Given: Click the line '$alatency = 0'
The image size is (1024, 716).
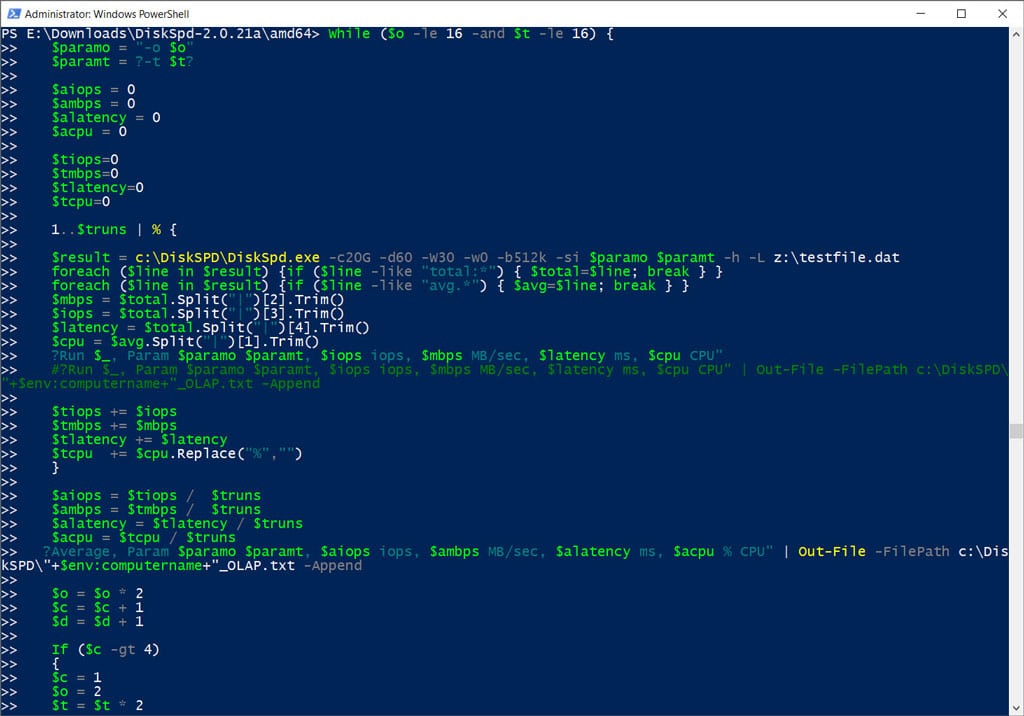Looking at the screenshot, I should 106,118.
